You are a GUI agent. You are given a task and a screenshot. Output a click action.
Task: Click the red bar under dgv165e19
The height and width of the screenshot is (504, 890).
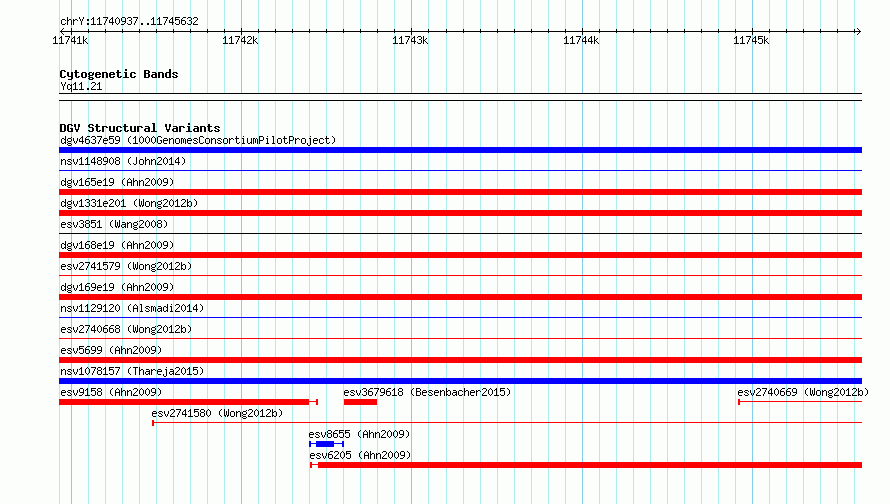coord(460,192)
